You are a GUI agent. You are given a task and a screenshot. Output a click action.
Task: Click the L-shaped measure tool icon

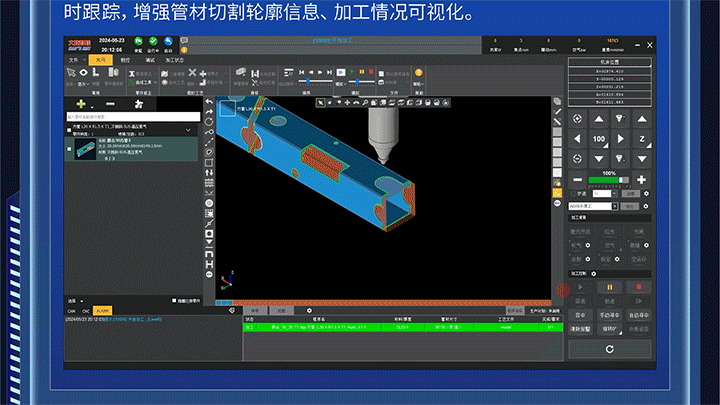coord(96,73)
